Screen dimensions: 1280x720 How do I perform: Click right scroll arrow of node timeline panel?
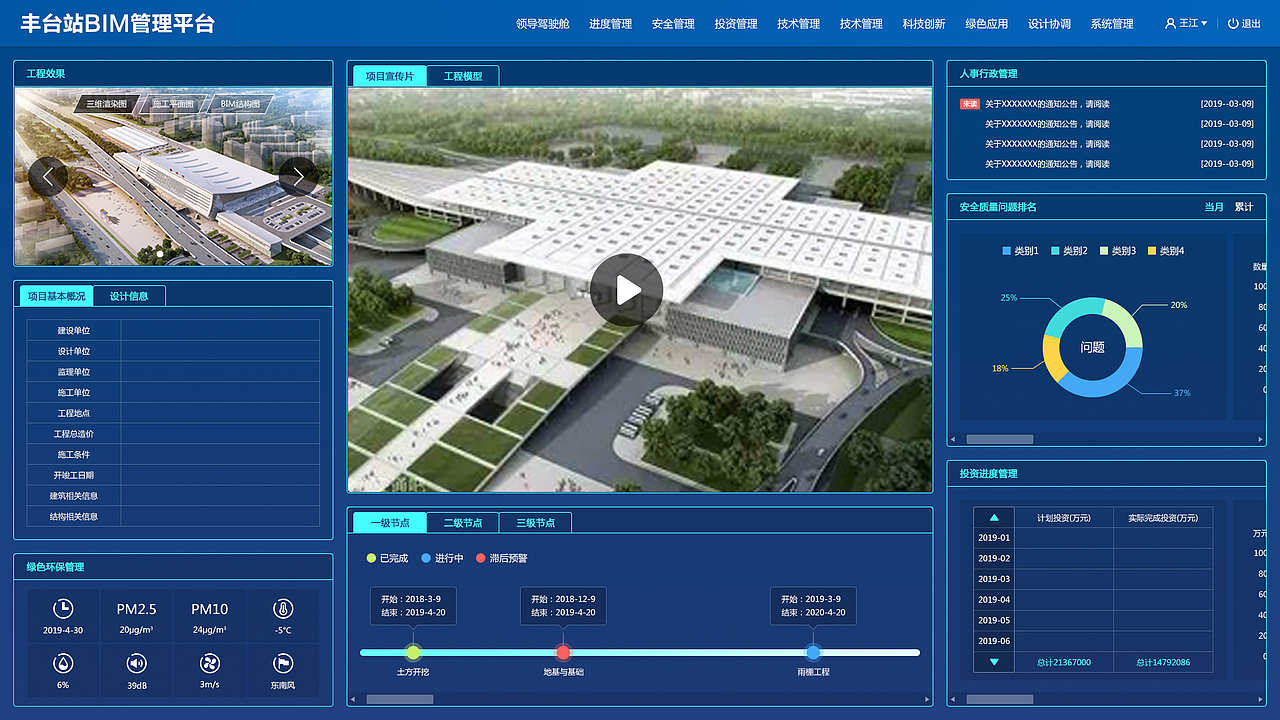click(927, 699)
